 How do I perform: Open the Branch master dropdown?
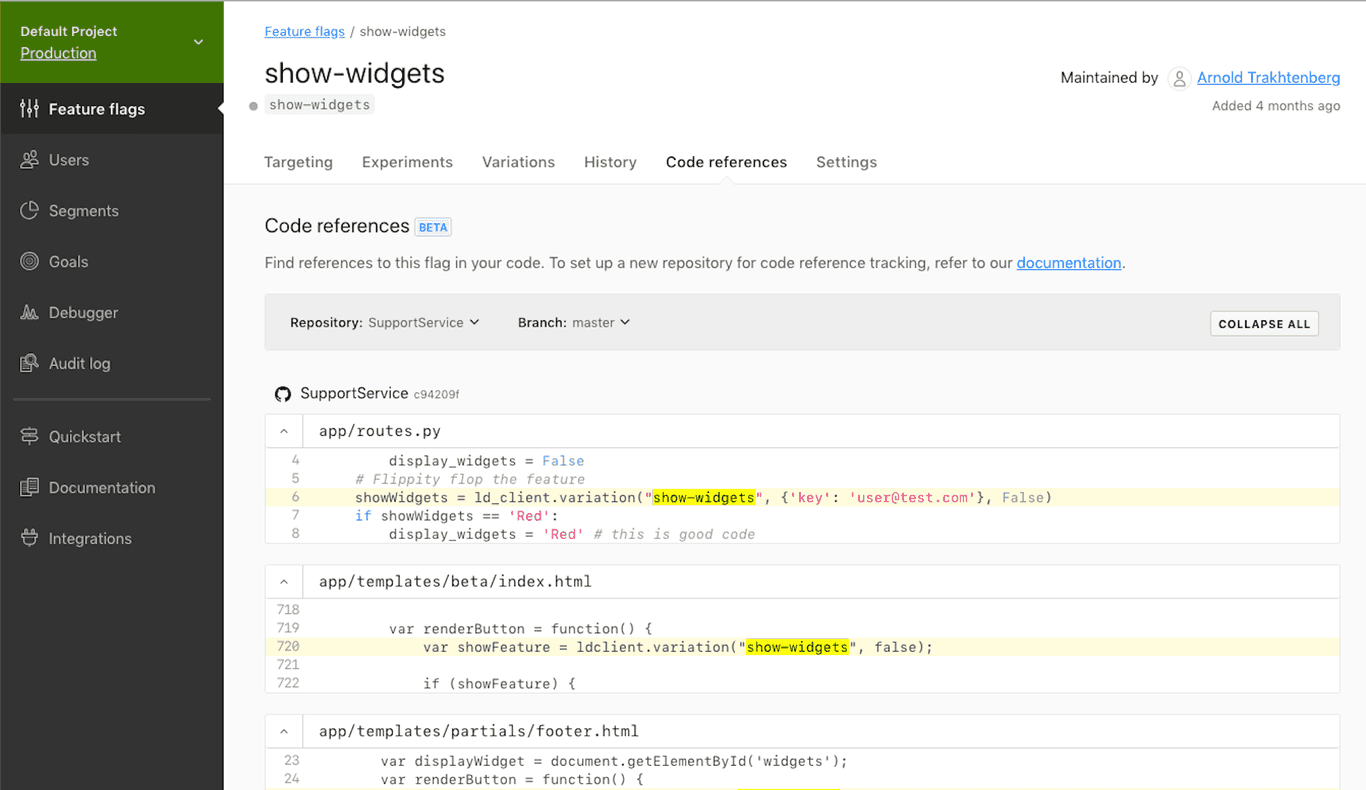tap(600, 322)
